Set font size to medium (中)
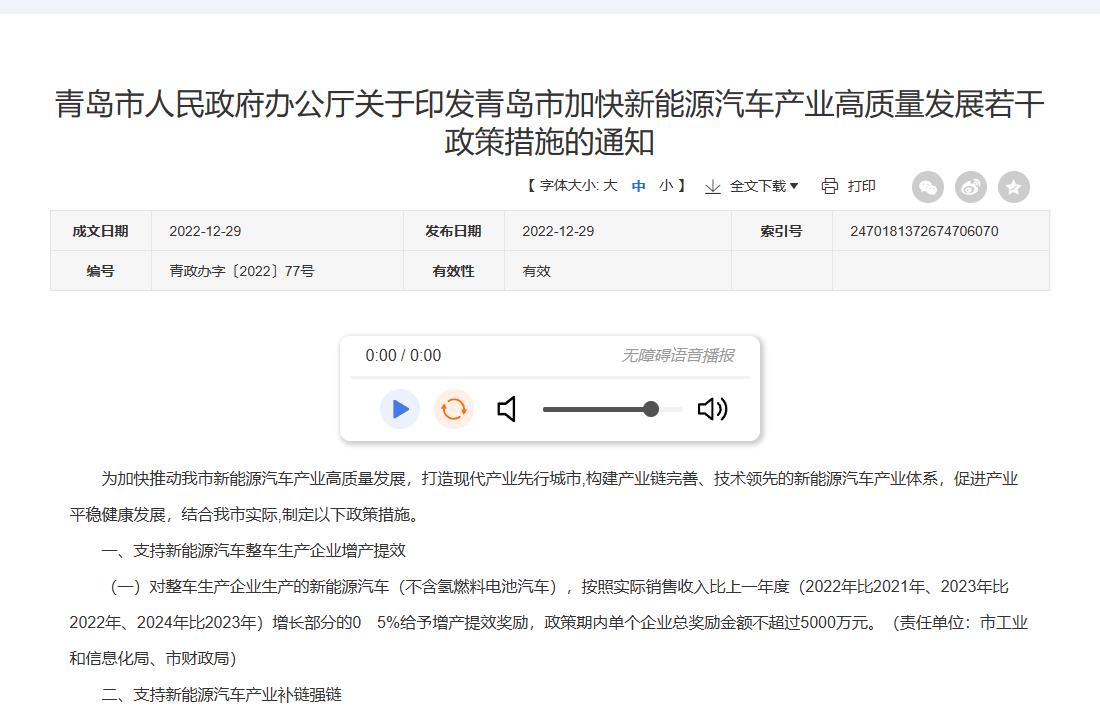 tap(639, 186)
